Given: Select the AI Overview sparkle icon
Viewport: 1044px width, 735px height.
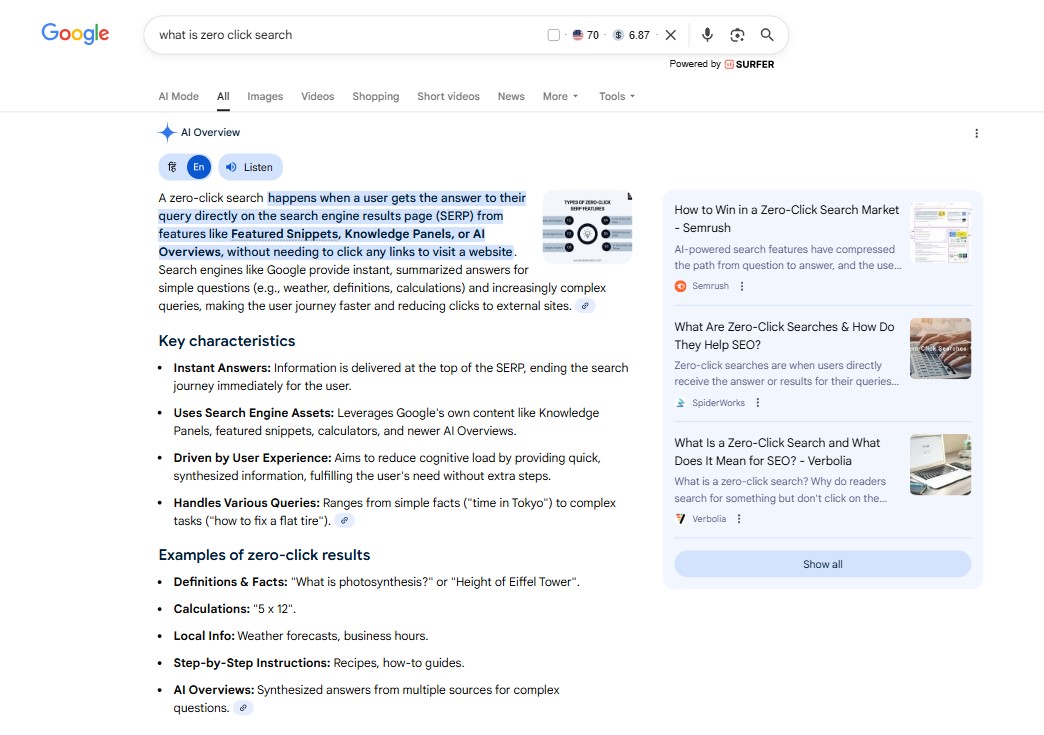Looking at the screenshot, I should point(165,131).
